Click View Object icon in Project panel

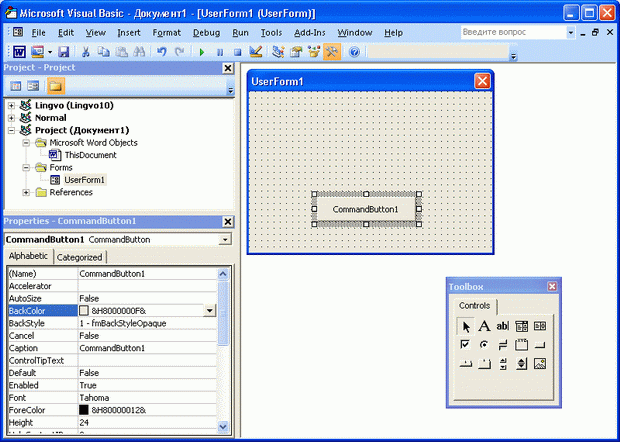click(33, 86)
